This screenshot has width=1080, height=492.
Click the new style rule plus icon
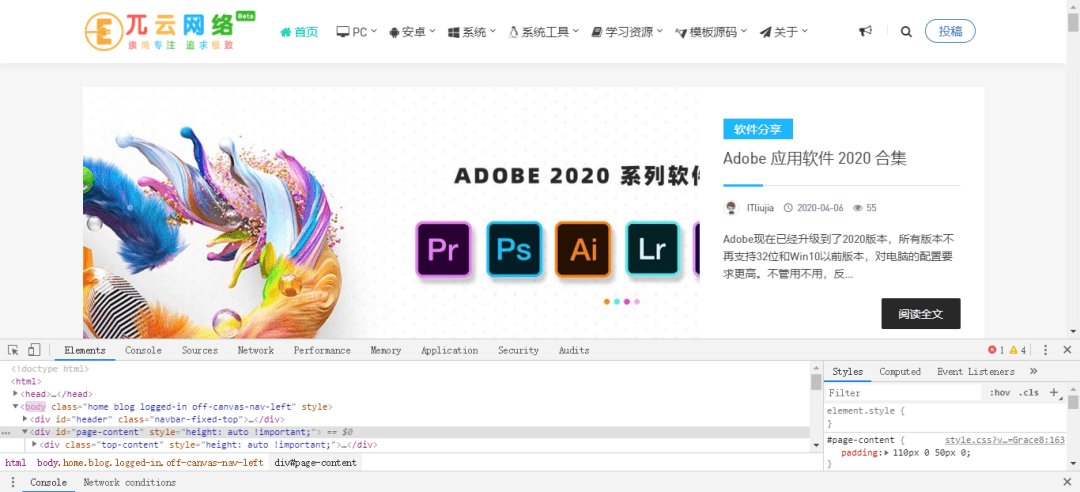point(1053,393)
